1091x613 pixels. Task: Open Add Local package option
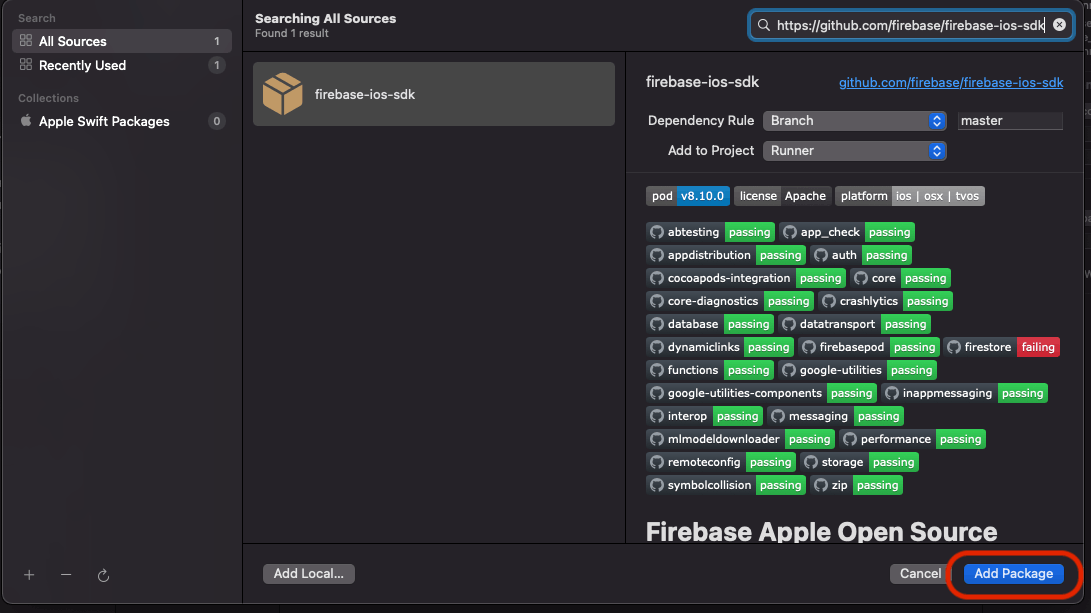(x=308, y=573)
